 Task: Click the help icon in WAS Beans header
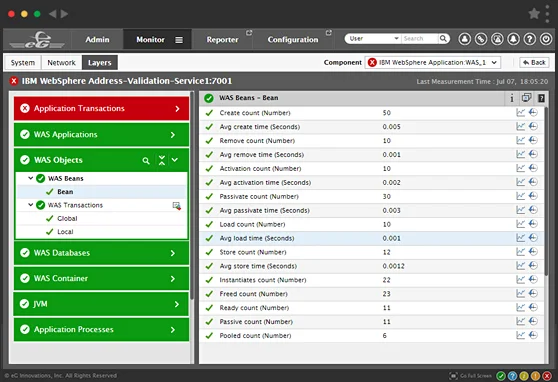tap(541, 98)
